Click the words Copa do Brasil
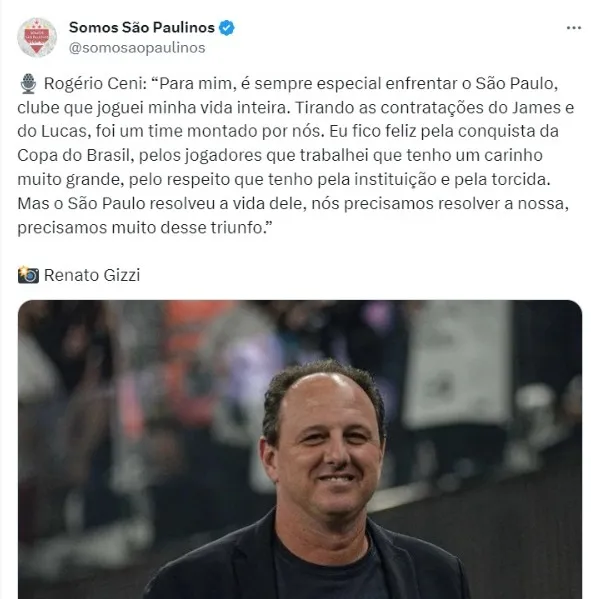Viewport: 591px width, 599px height. tap(74, 155)
